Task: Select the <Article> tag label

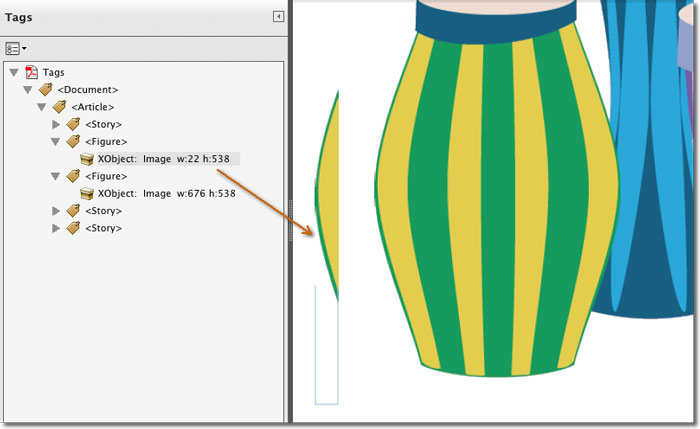Action: (91, 107)
